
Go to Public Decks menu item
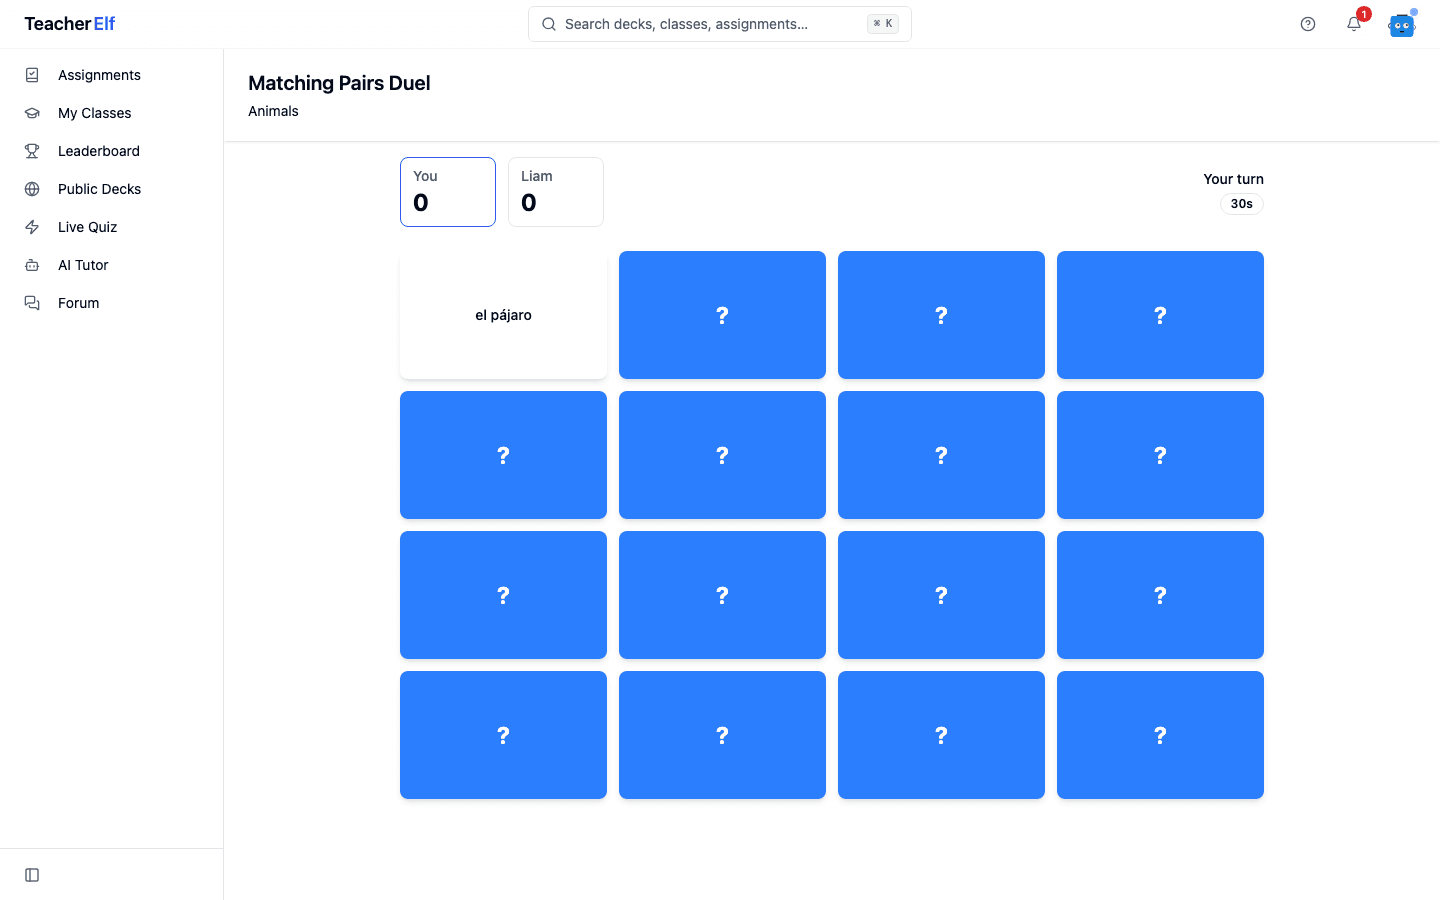111,189
